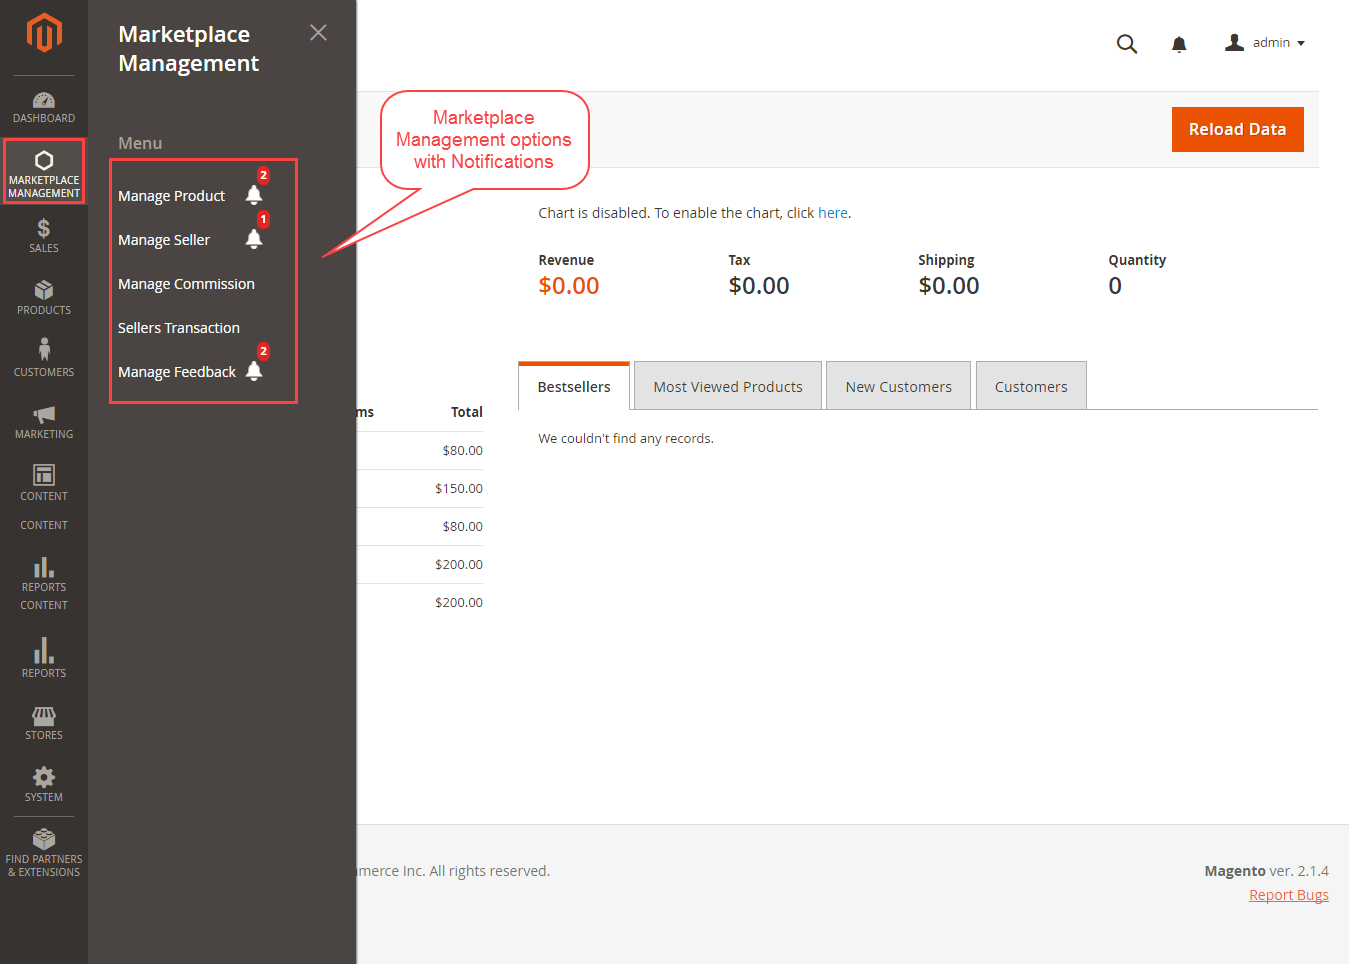Select Manage Commission from the menu

(186, 283)
